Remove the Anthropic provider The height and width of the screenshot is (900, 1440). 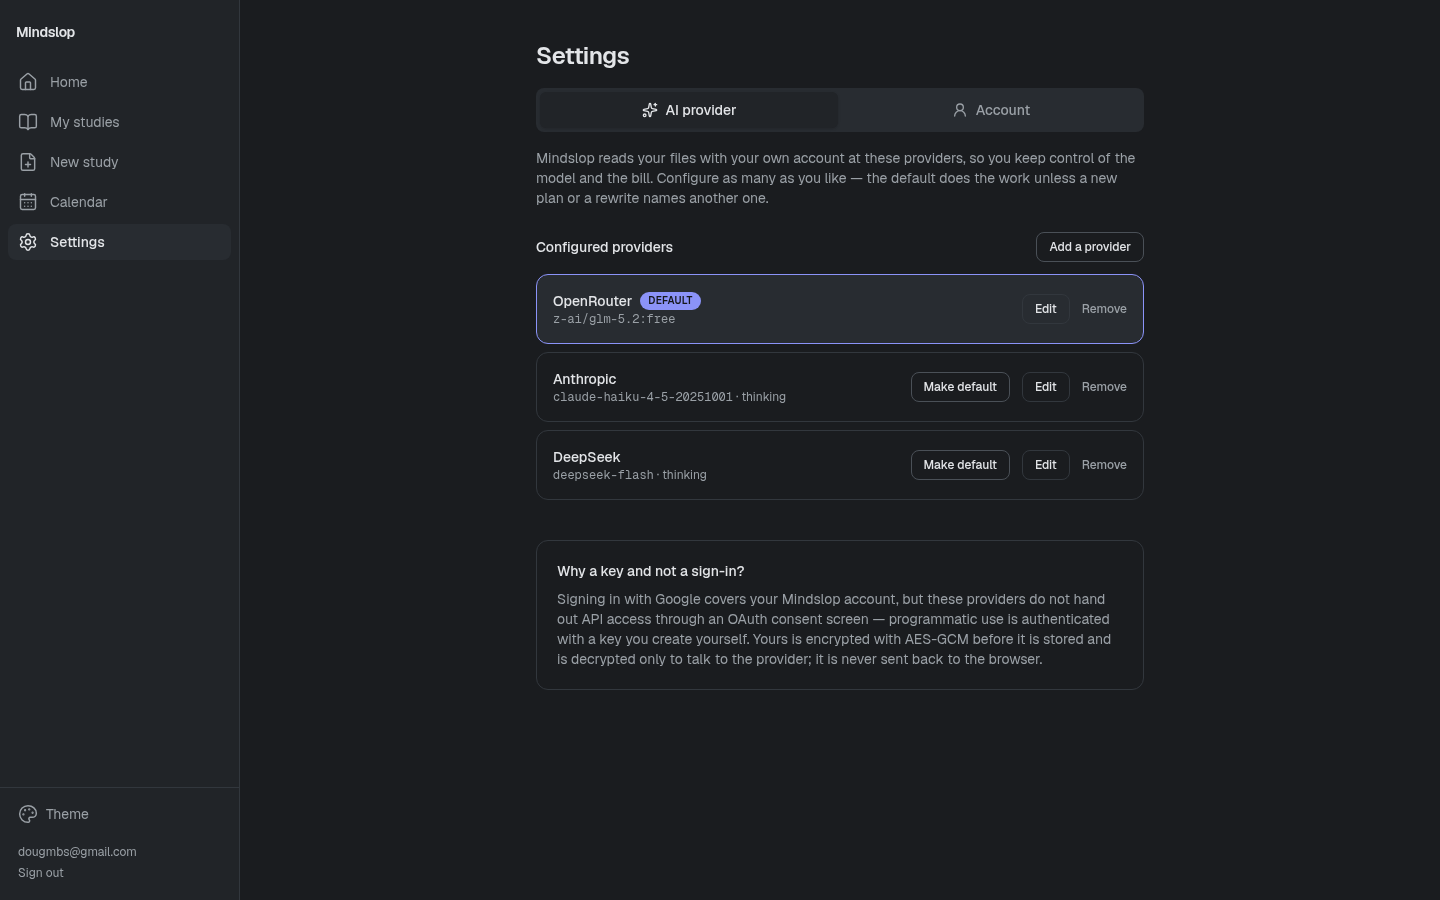[1104, 387]
